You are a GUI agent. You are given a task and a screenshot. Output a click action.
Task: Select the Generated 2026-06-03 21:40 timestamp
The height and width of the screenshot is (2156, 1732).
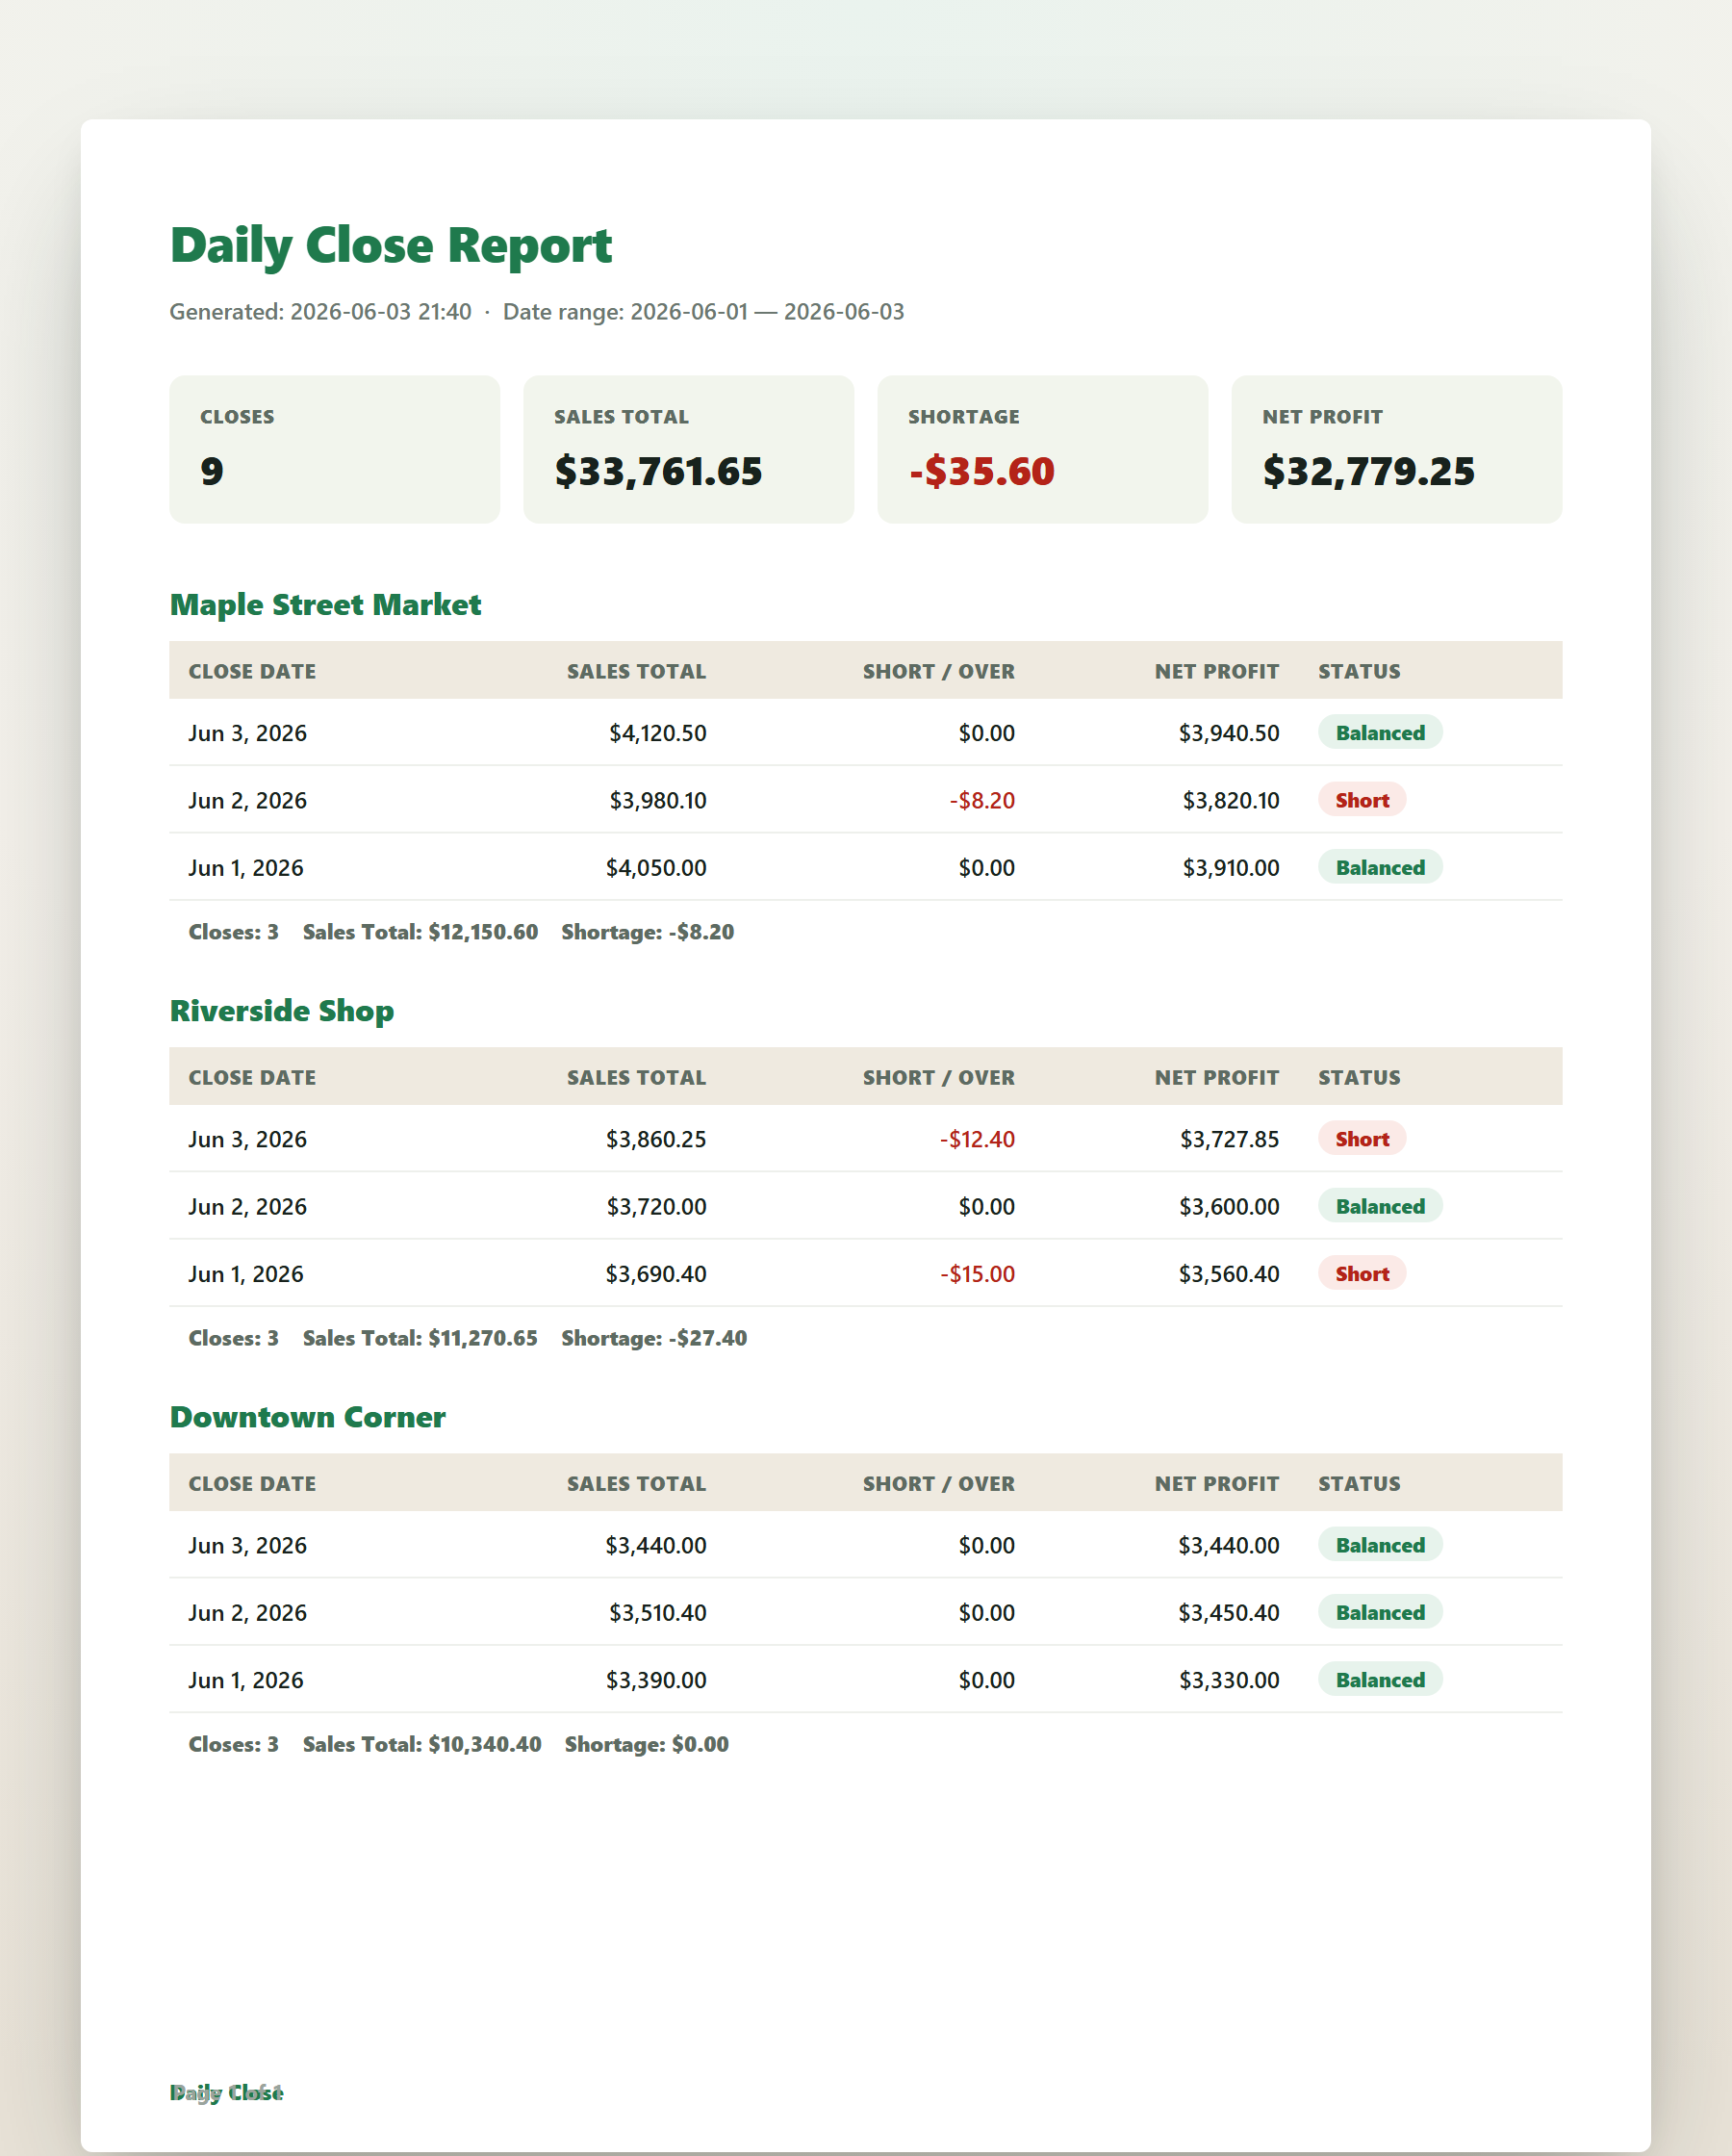320,312
